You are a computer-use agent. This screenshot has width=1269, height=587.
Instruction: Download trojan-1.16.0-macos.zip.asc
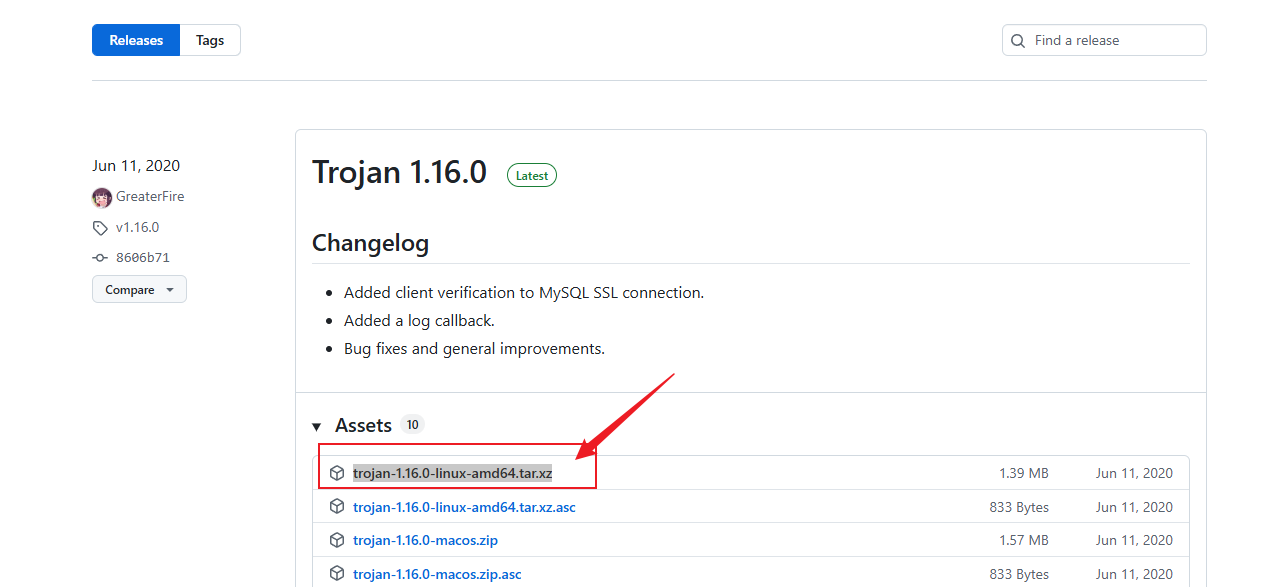pos(437,574)
